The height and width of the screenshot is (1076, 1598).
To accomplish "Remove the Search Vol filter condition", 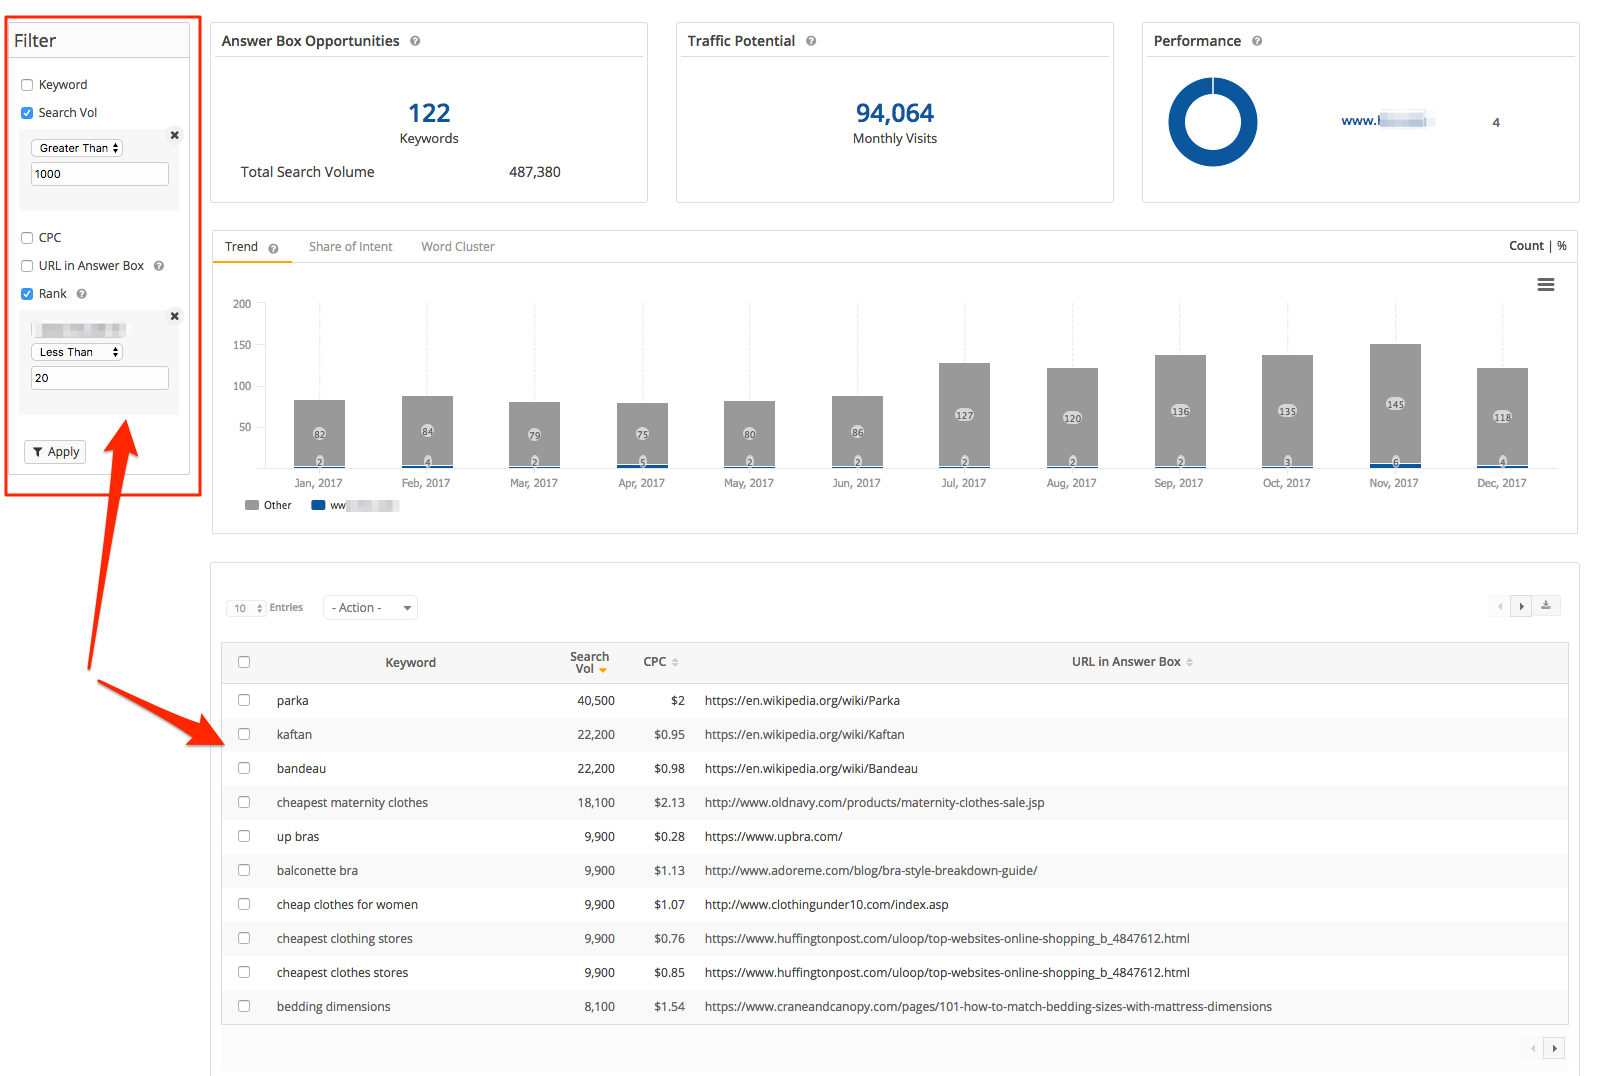I will 174,135.
